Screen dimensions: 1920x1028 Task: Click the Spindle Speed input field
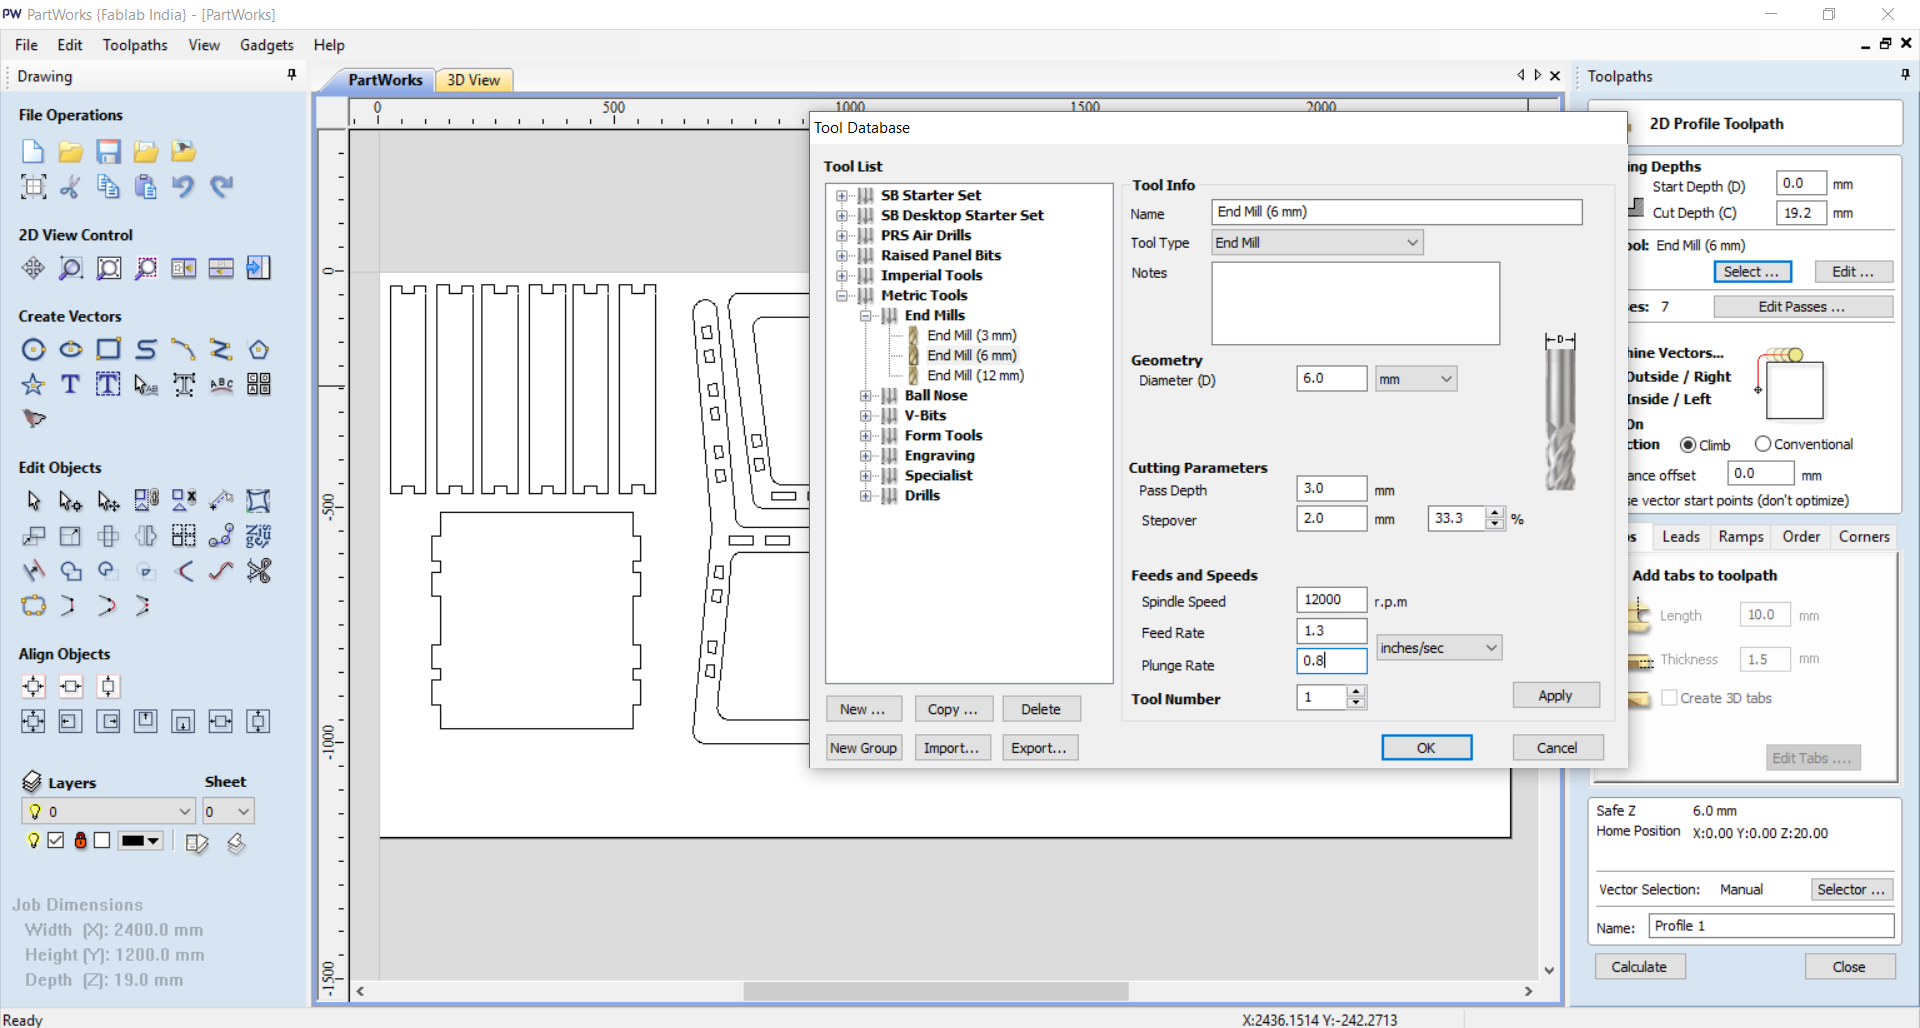pos(1330,600)
